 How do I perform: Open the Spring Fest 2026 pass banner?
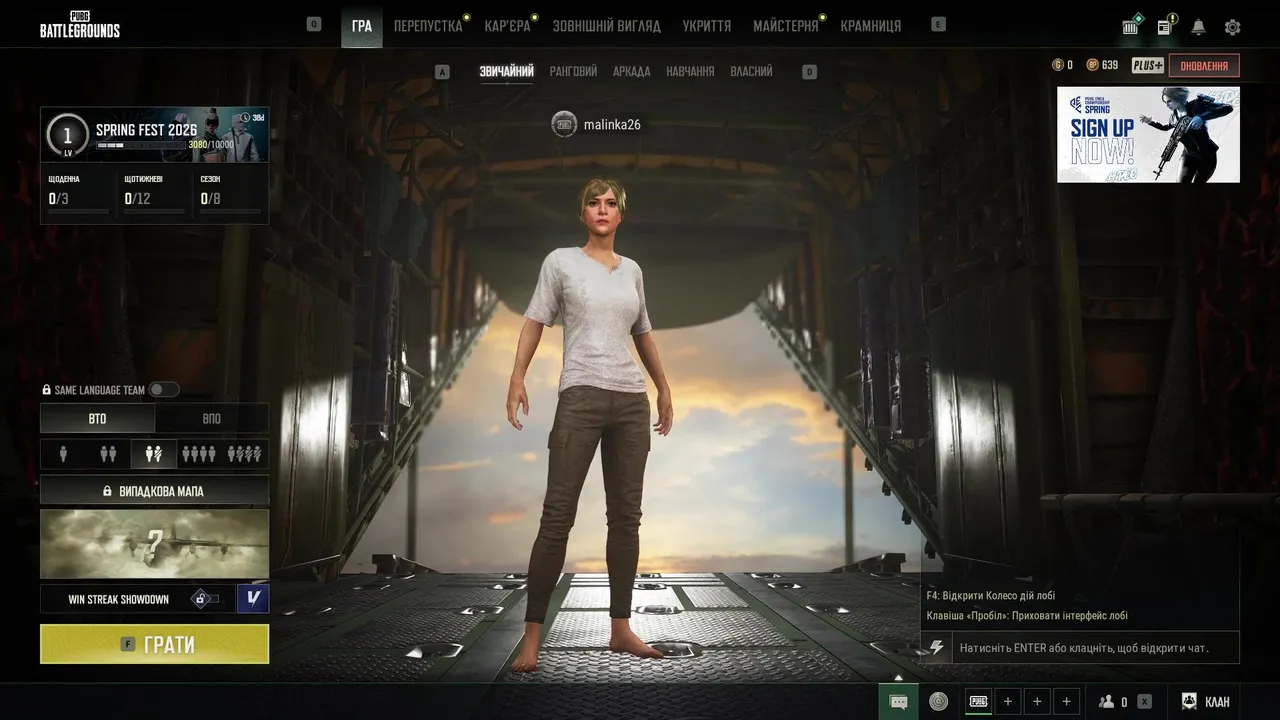pyautogui.click(x=155, y=135)
